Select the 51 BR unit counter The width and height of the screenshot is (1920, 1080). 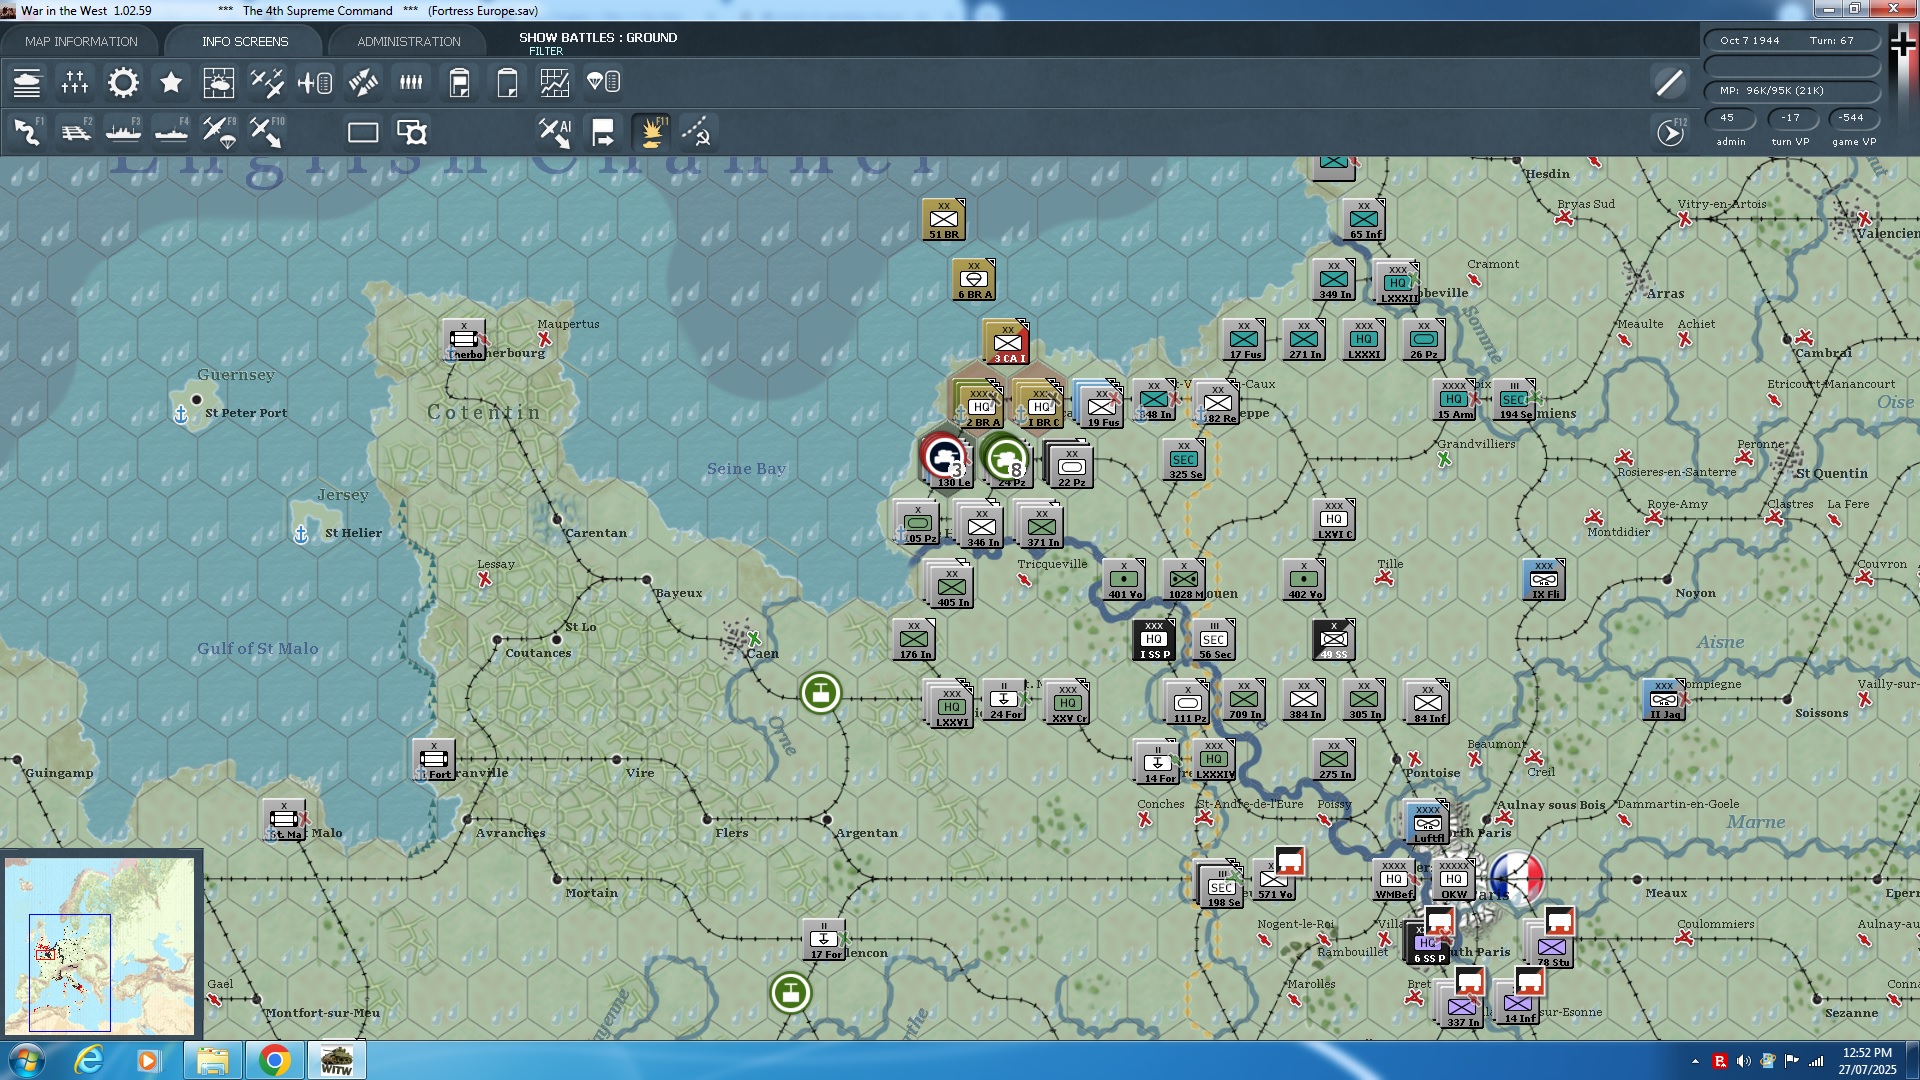tap(943, 220)
